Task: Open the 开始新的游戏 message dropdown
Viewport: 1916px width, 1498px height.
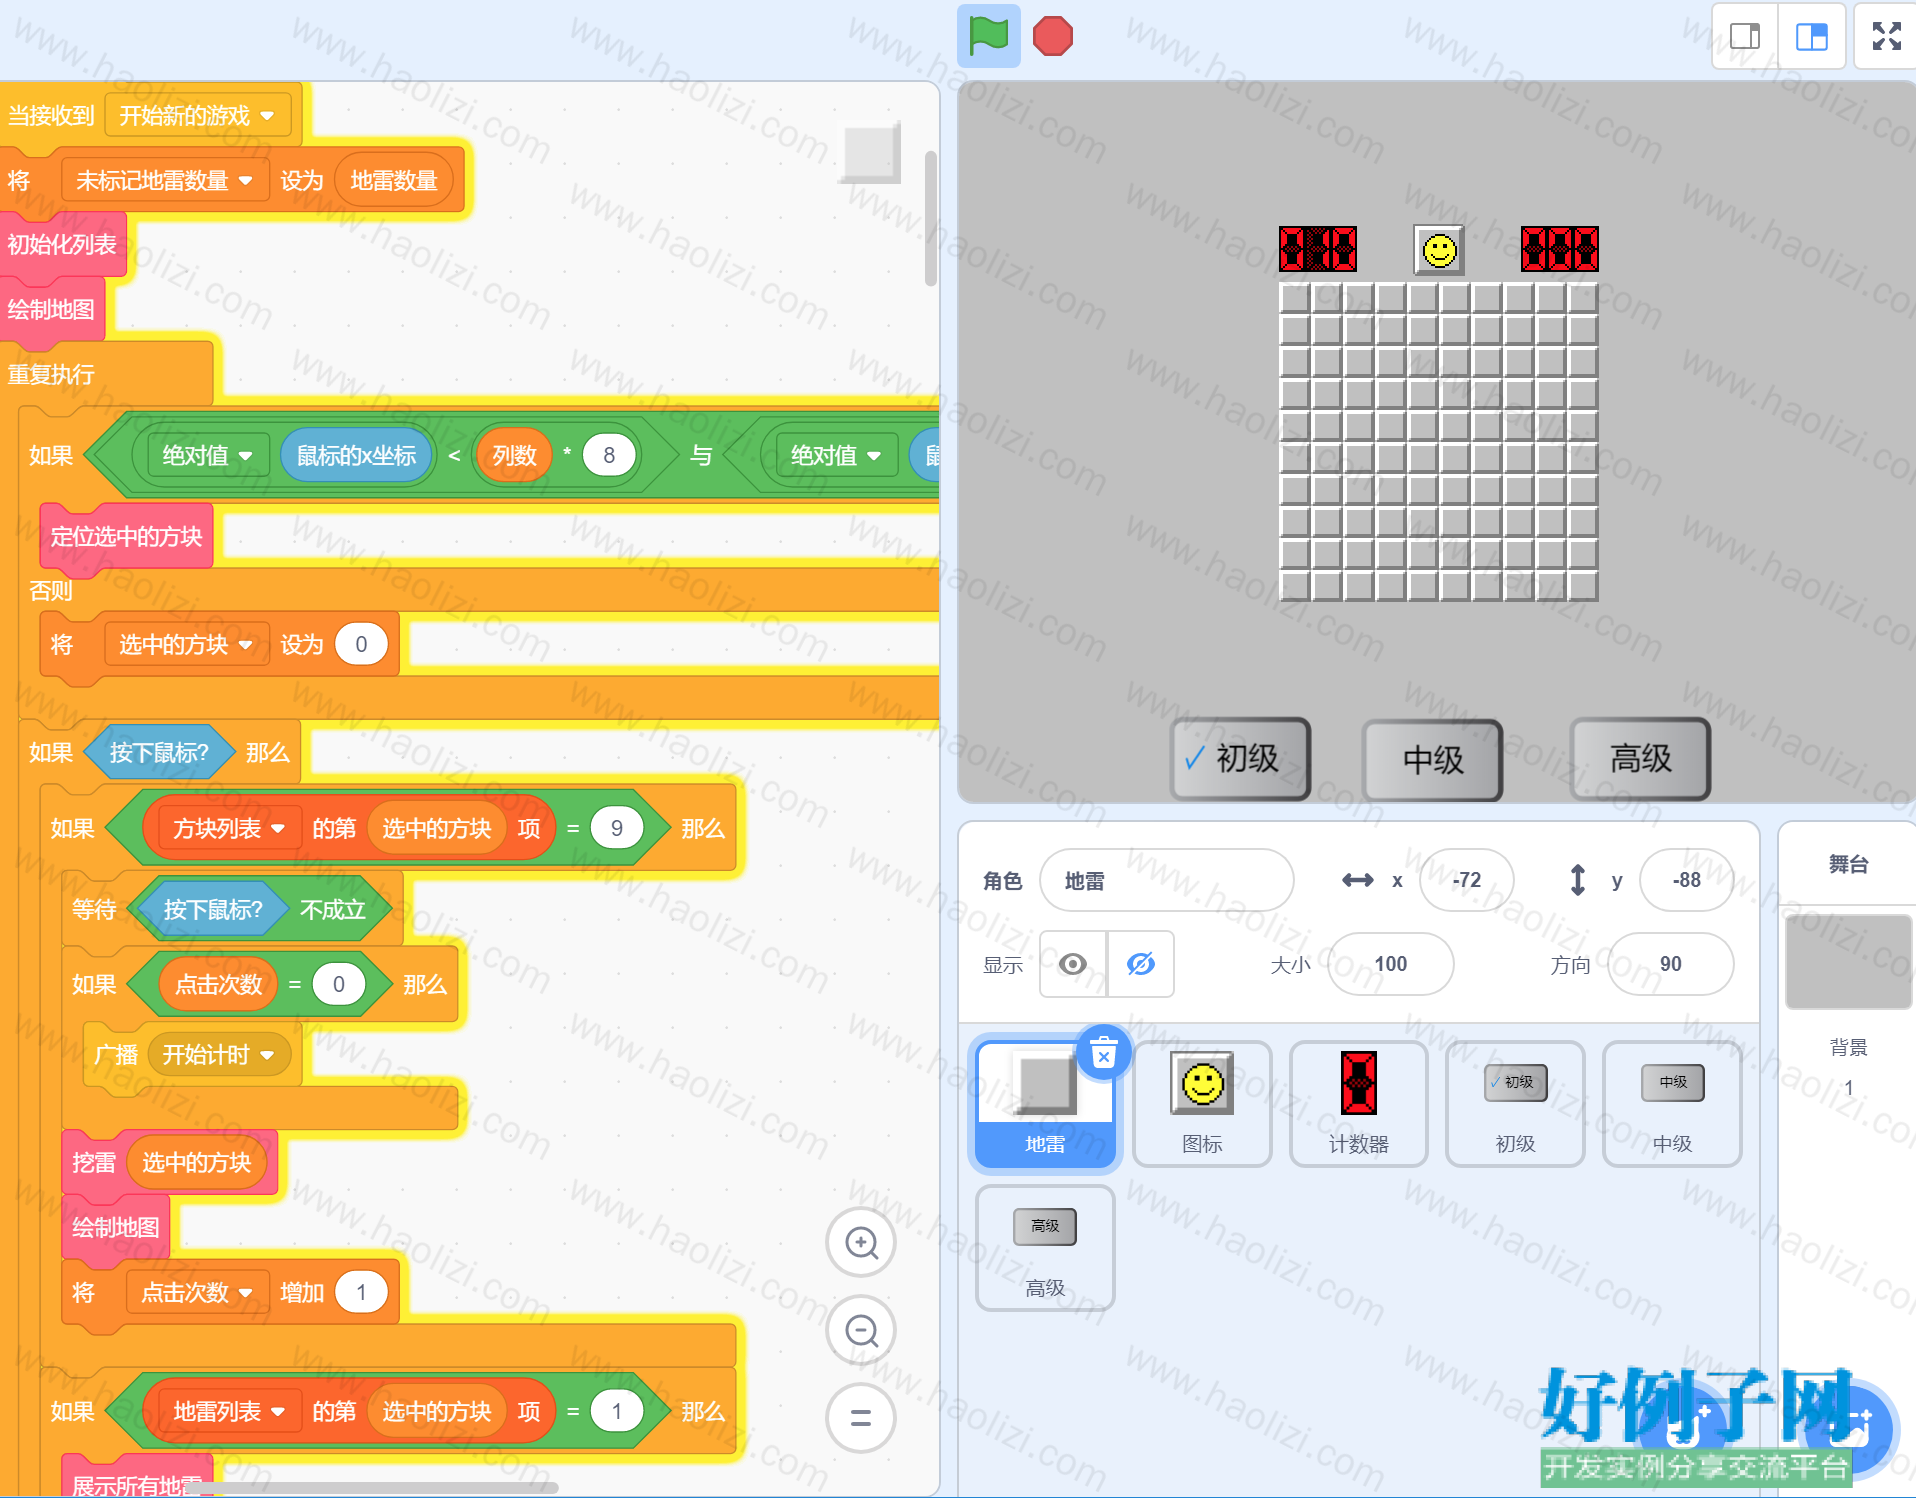Action: coord(197,116)
